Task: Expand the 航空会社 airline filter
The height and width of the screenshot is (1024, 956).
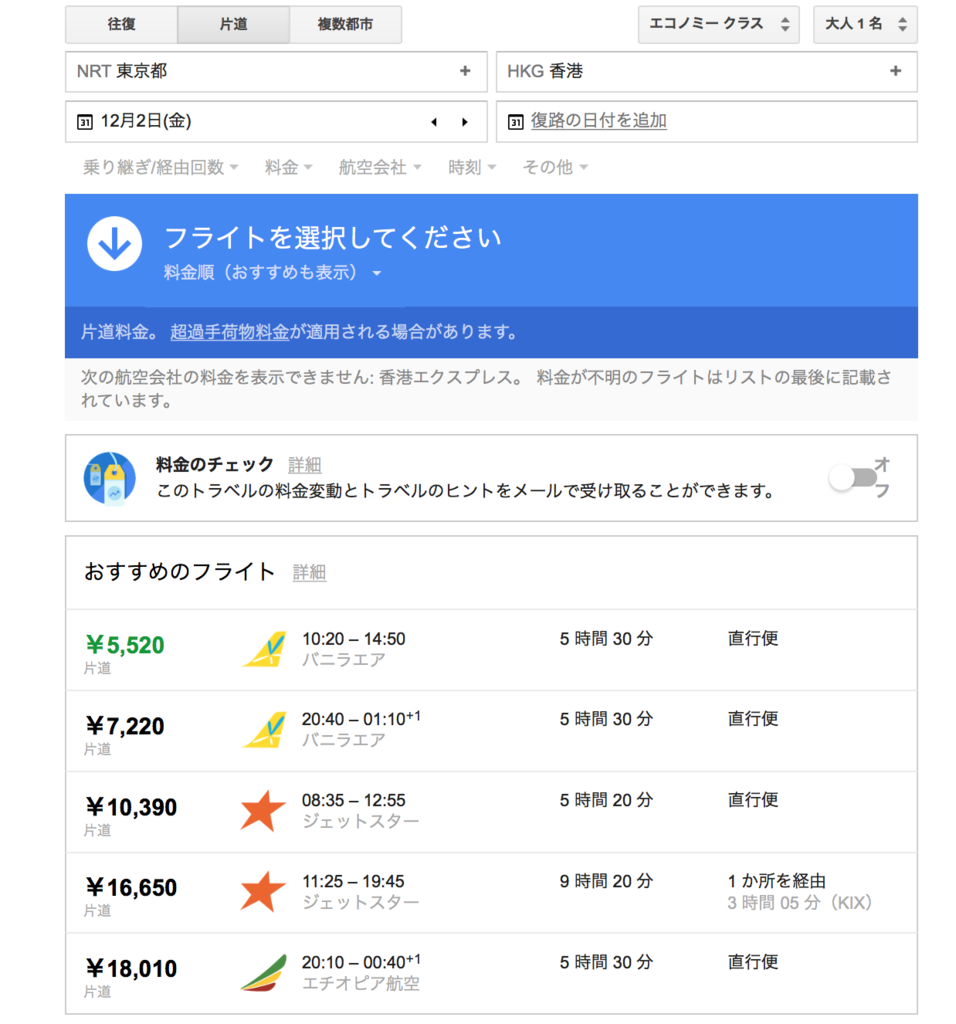Action: (380, 168)
